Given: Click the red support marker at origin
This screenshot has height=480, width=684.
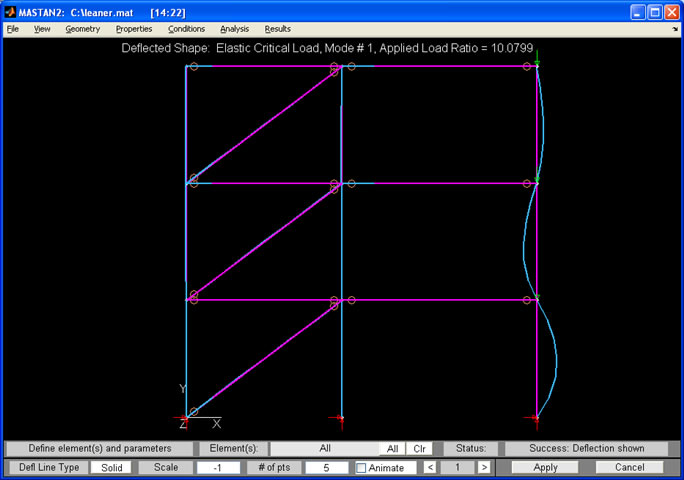Looking at the screenshot, I should point(186,417).
